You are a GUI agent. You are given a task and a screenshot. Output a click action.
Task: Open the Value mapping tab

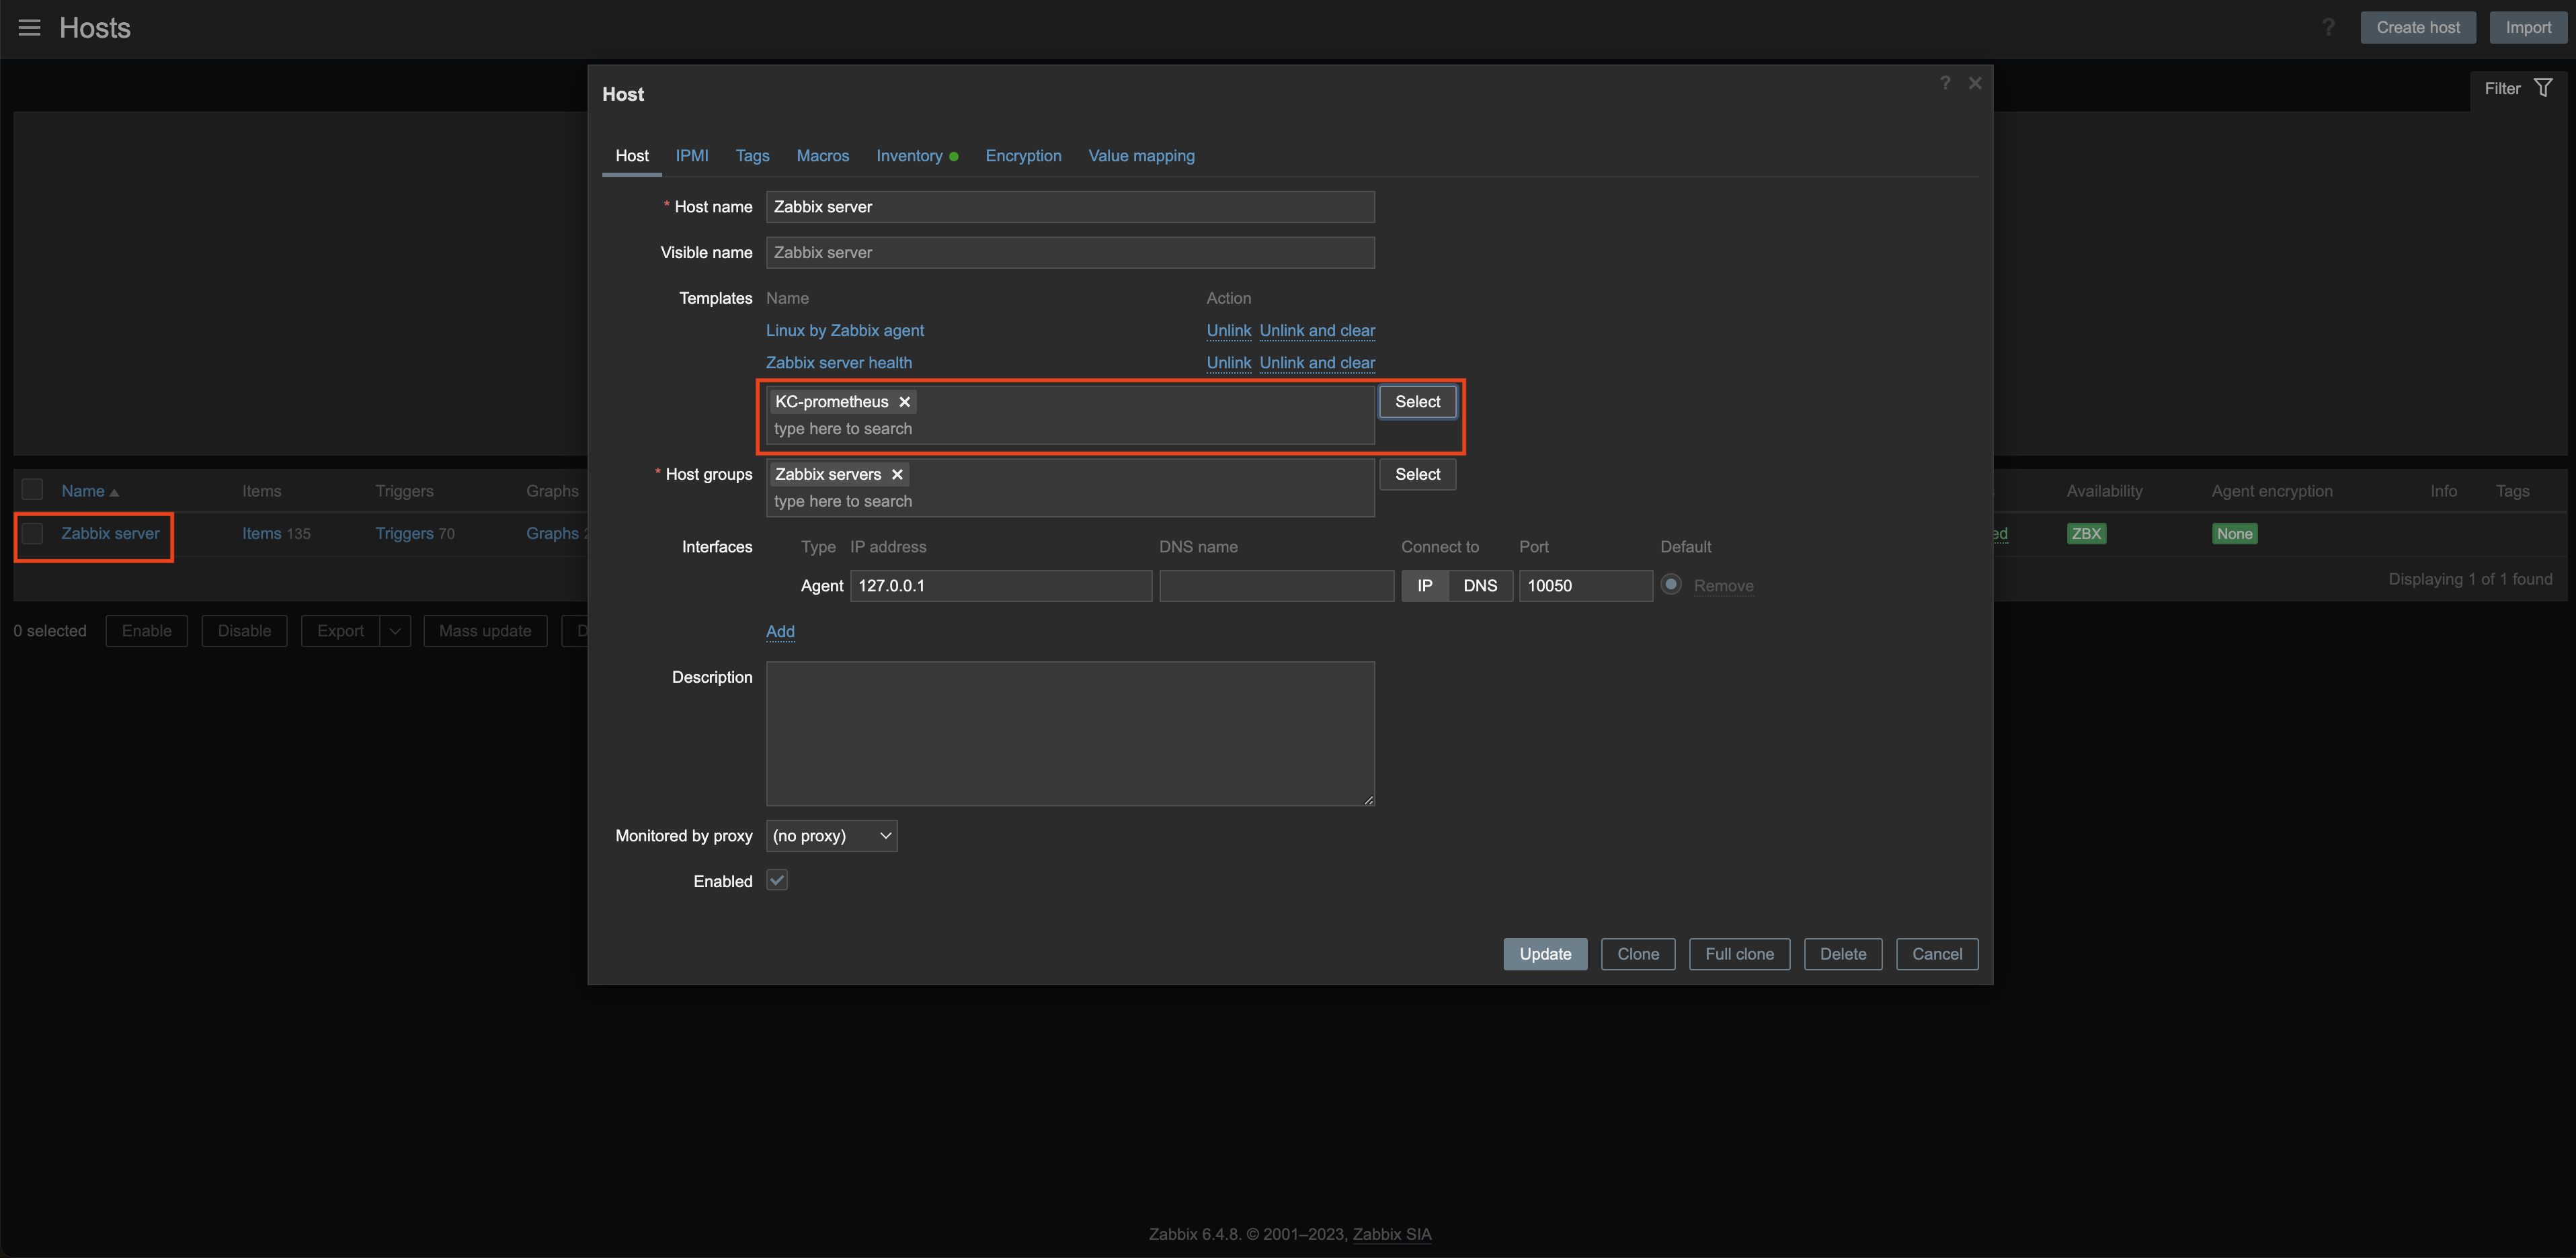tap(1141, 156)
